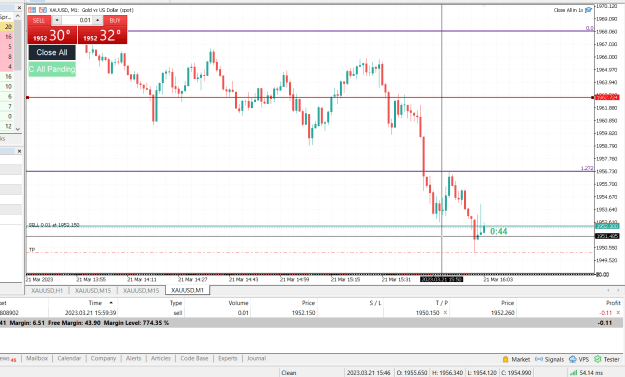Click the dark Close All button
625x377 pixels.
pos(52,52)
